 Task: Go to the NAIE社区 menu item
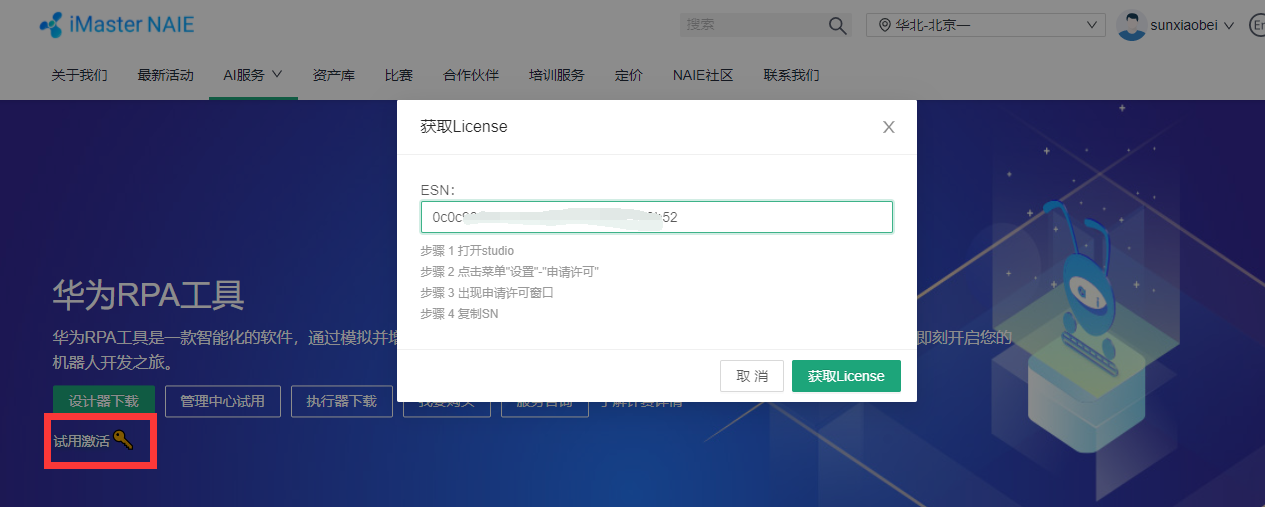point(703,75)
